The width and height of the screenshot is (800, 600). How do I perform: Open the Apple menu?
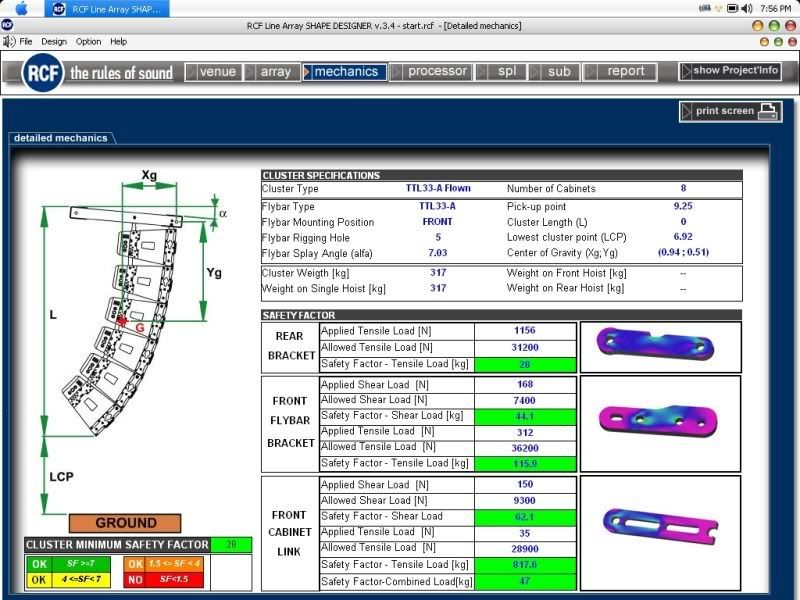(21, 9)
